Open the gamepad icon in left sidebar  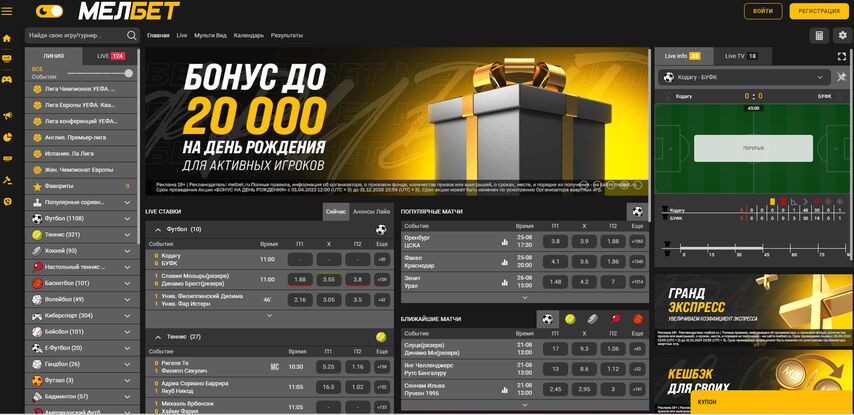[x=7, y=80]
